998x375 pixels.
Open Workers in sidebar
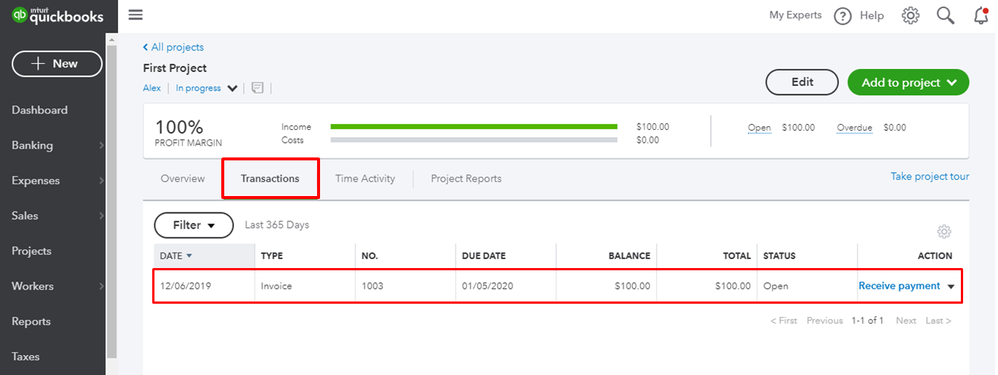point(32,287)
